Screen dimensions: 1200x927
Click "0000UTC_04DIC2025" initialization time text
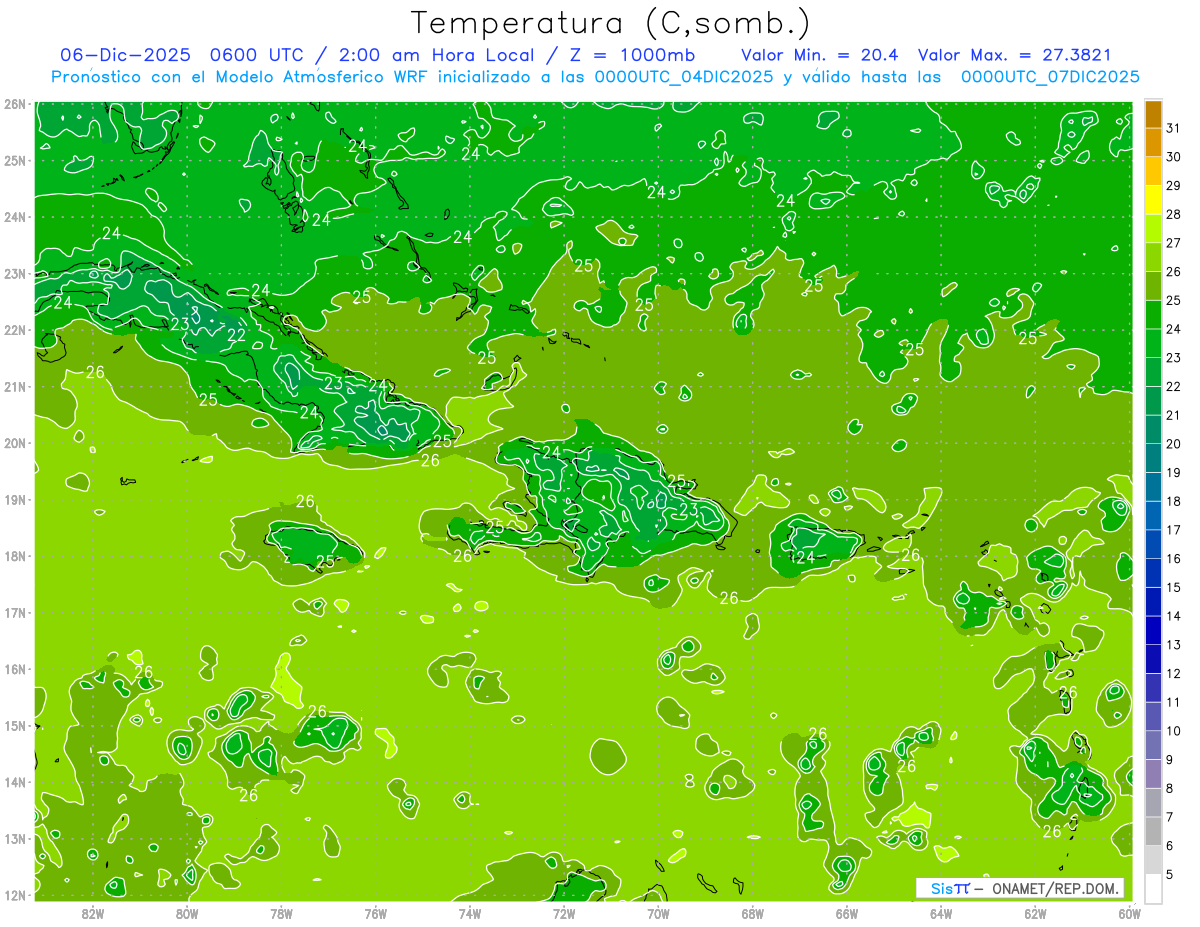click(x=684, y=77)
